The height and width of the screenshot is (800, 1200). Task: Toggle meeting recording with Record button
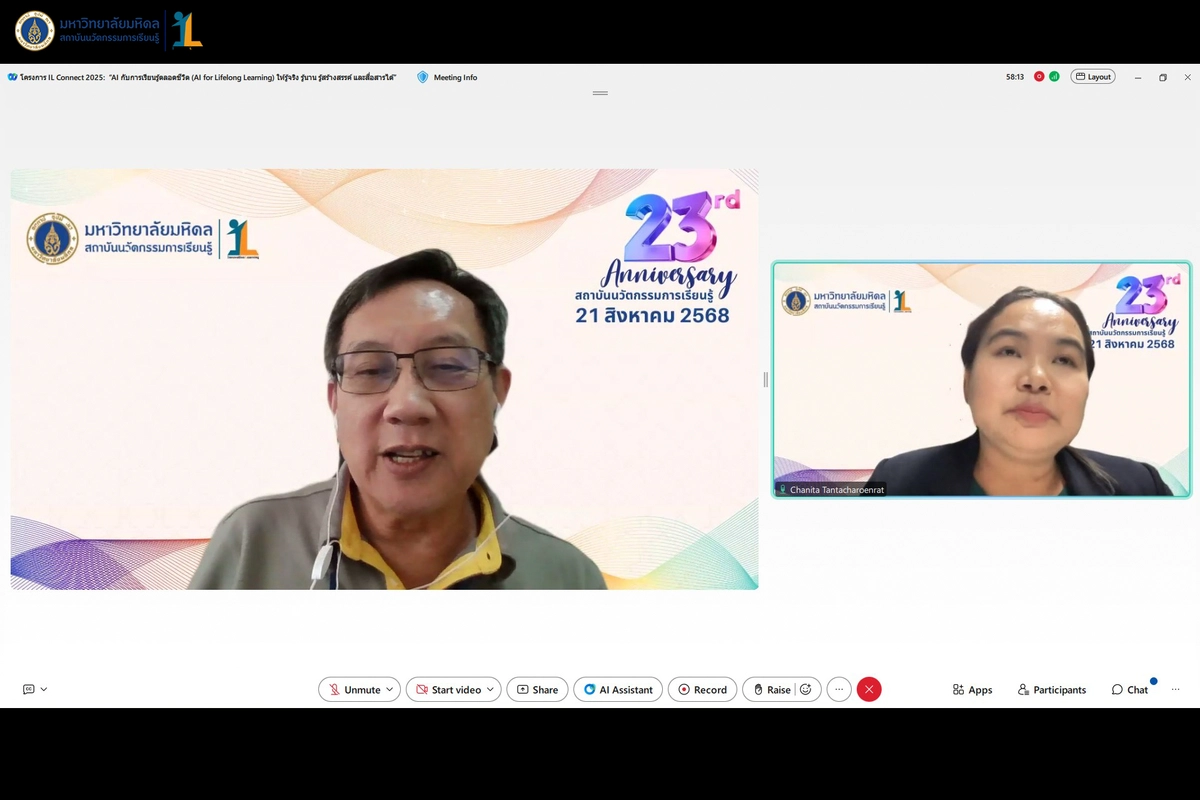click(702, 690)
